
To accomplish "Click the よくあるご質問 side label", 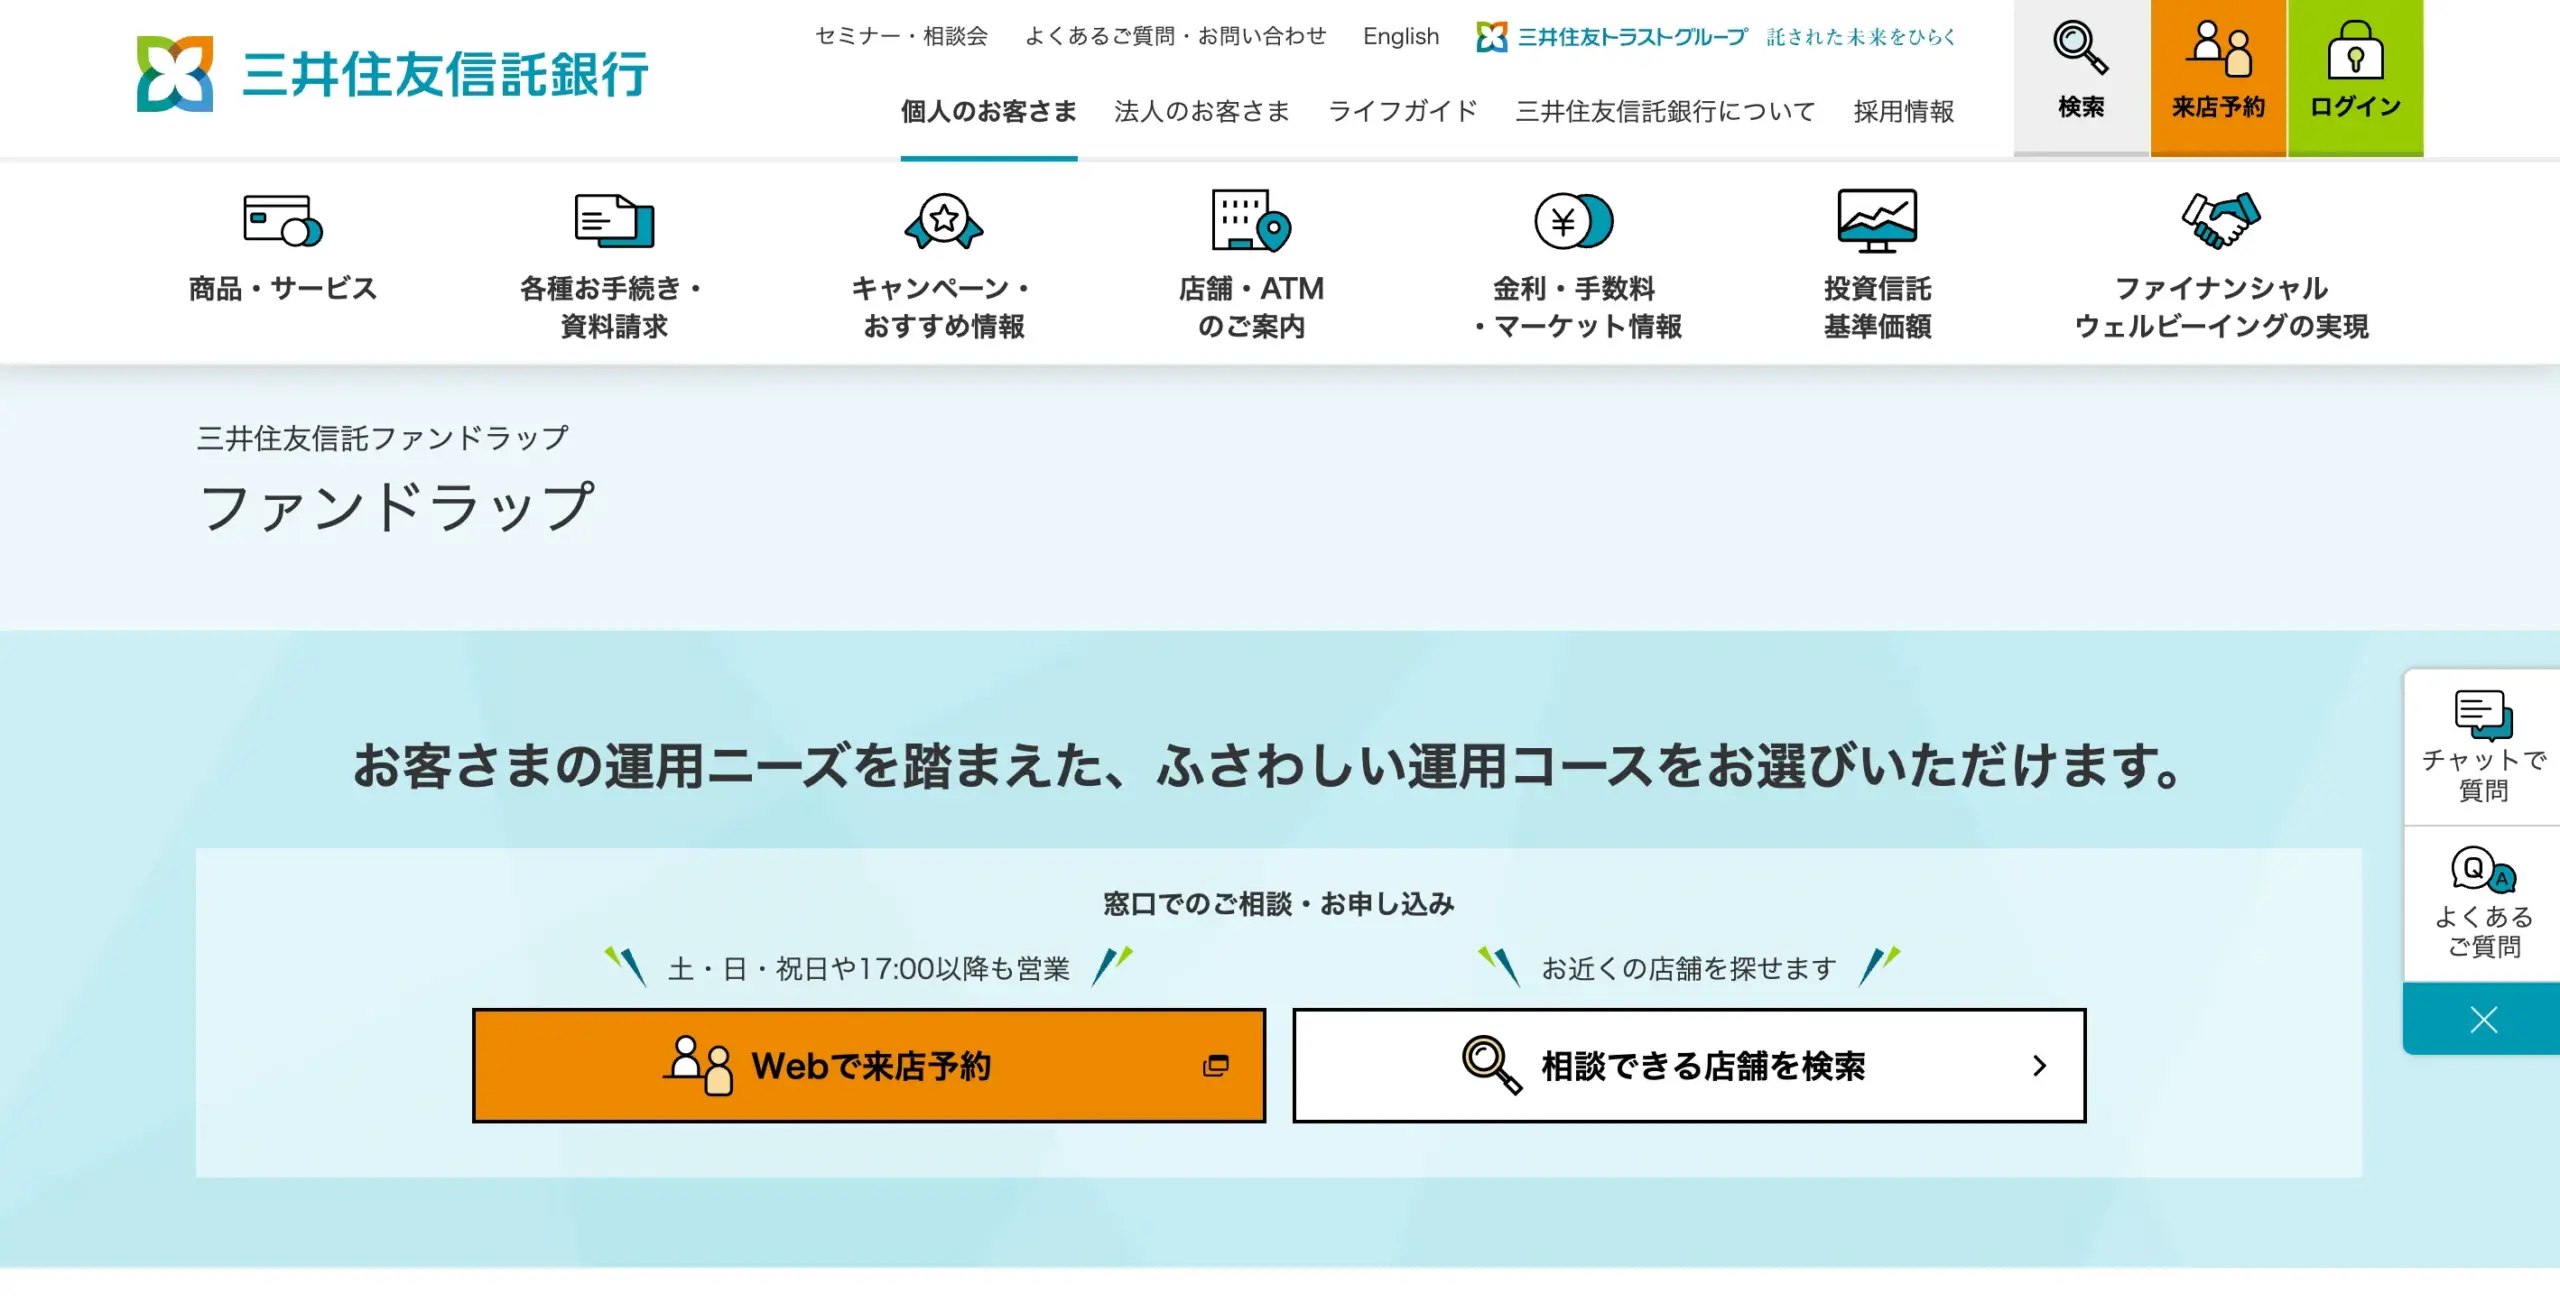I will (x=2483, y=931).
